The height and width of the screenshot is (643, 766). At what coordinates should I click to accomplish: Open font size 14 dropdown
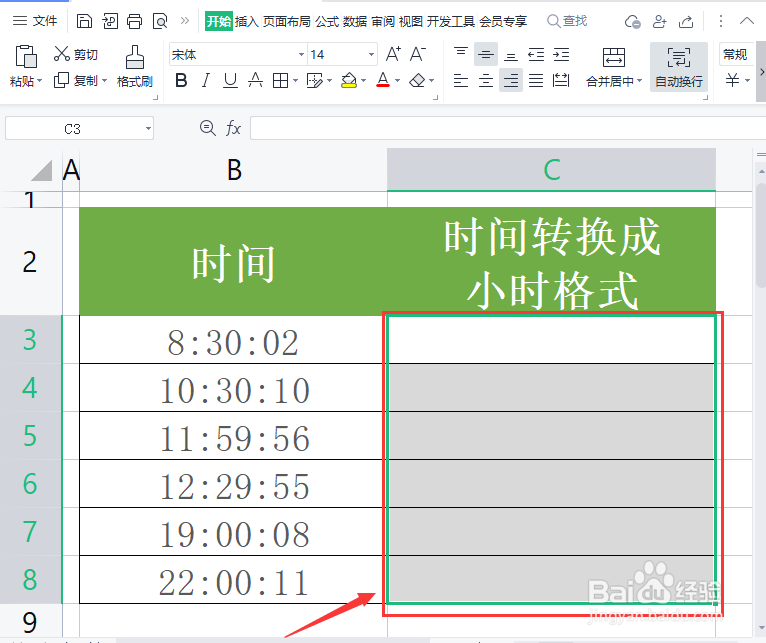click(x=371, y=54)
